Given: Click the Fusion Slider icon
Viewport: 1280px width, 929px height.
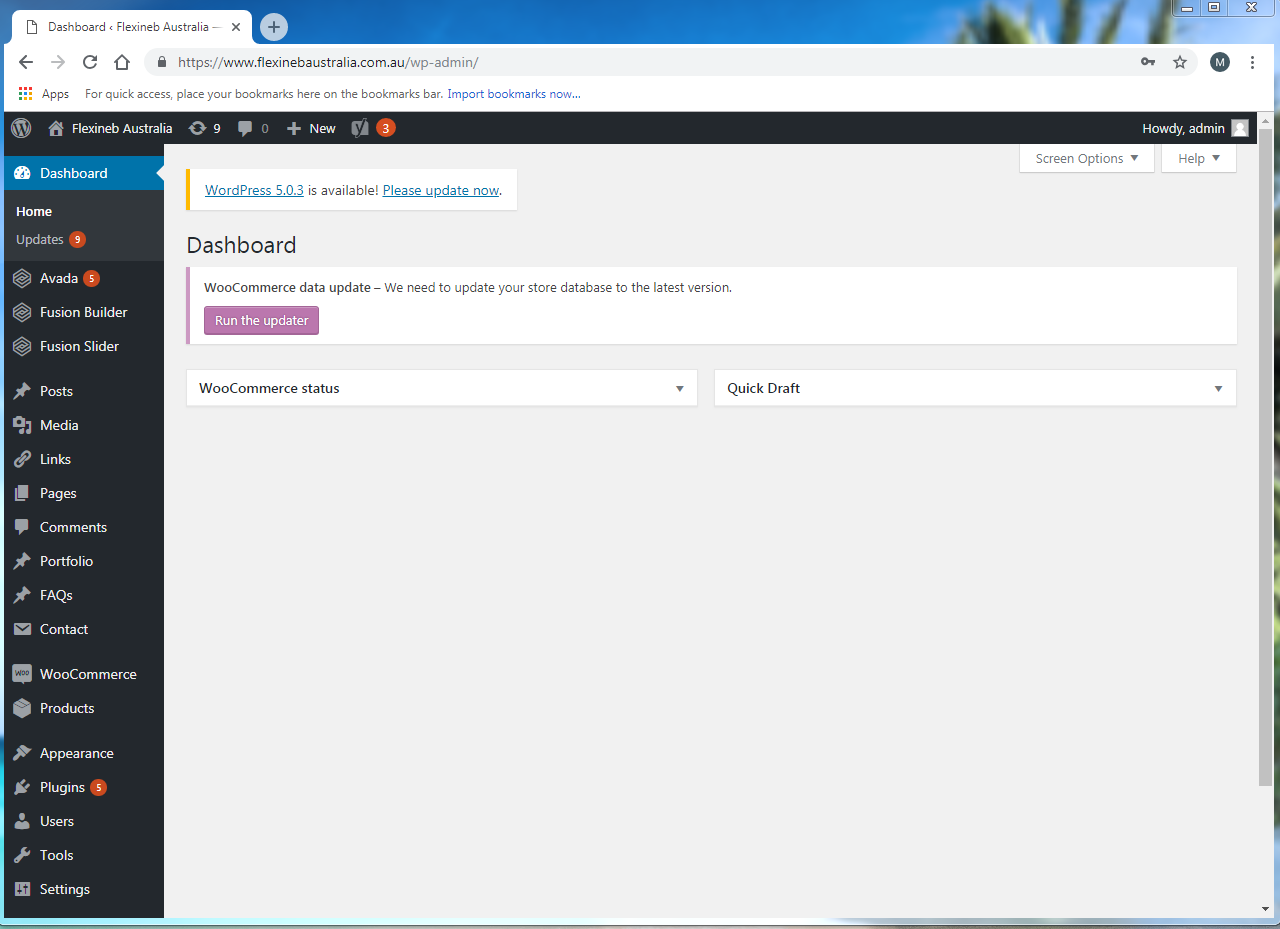Looking at the screenshot, I should click(x=22, y=346).
